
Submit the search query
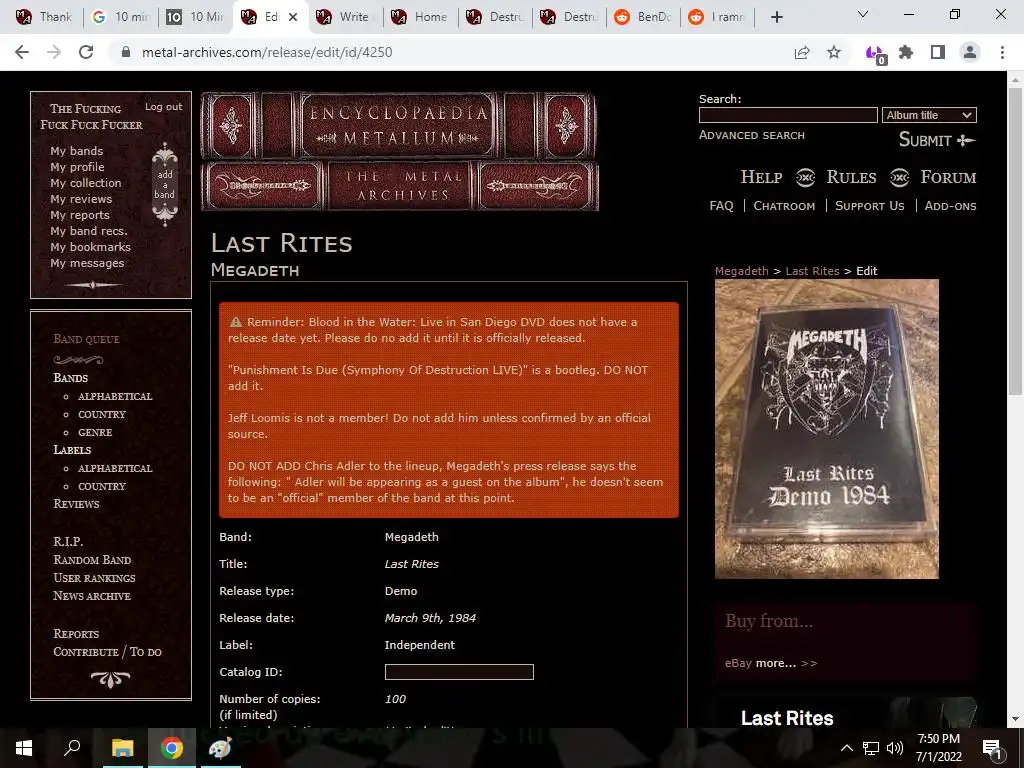tap(936, 140)
